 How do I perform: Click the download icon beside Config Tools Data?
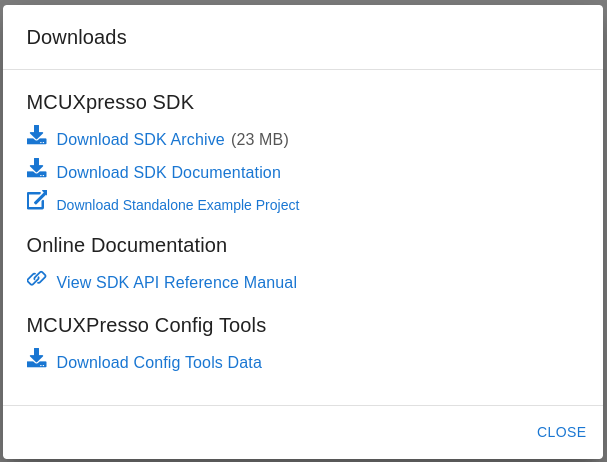pyautogui.click(x=37, y=358)
